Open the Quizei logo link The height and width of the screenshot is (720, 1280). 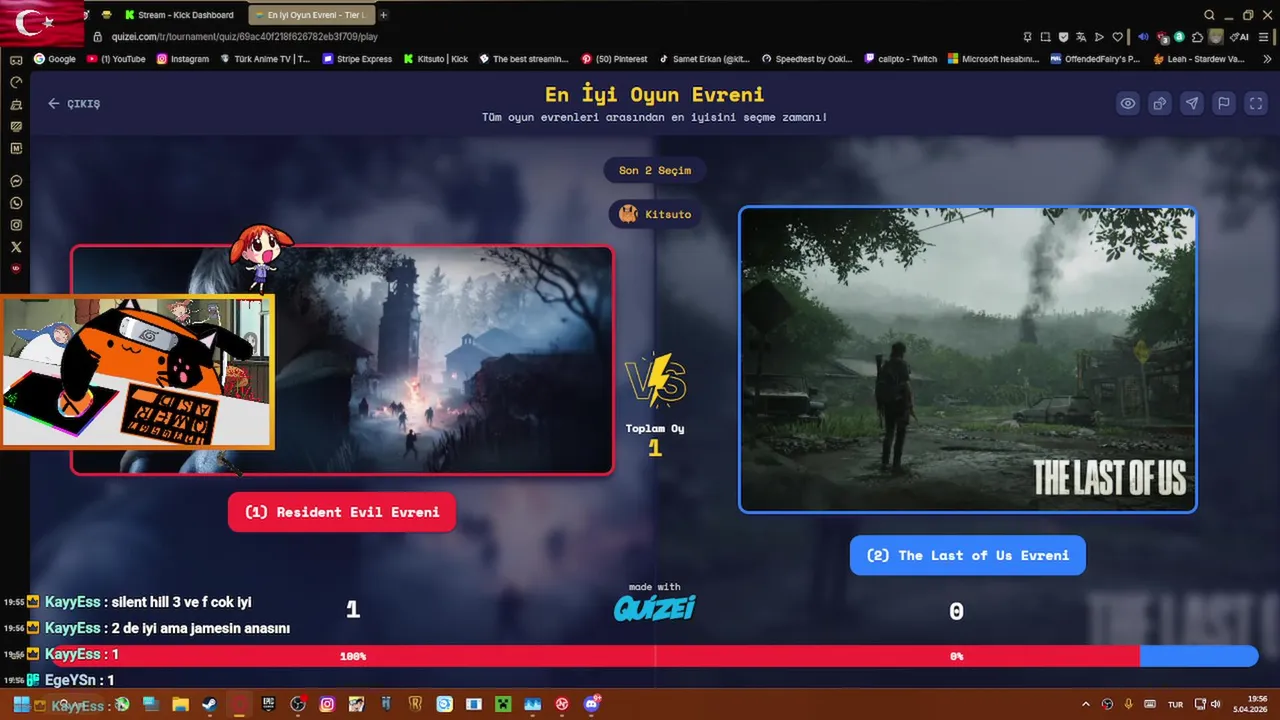pos(655,607)
